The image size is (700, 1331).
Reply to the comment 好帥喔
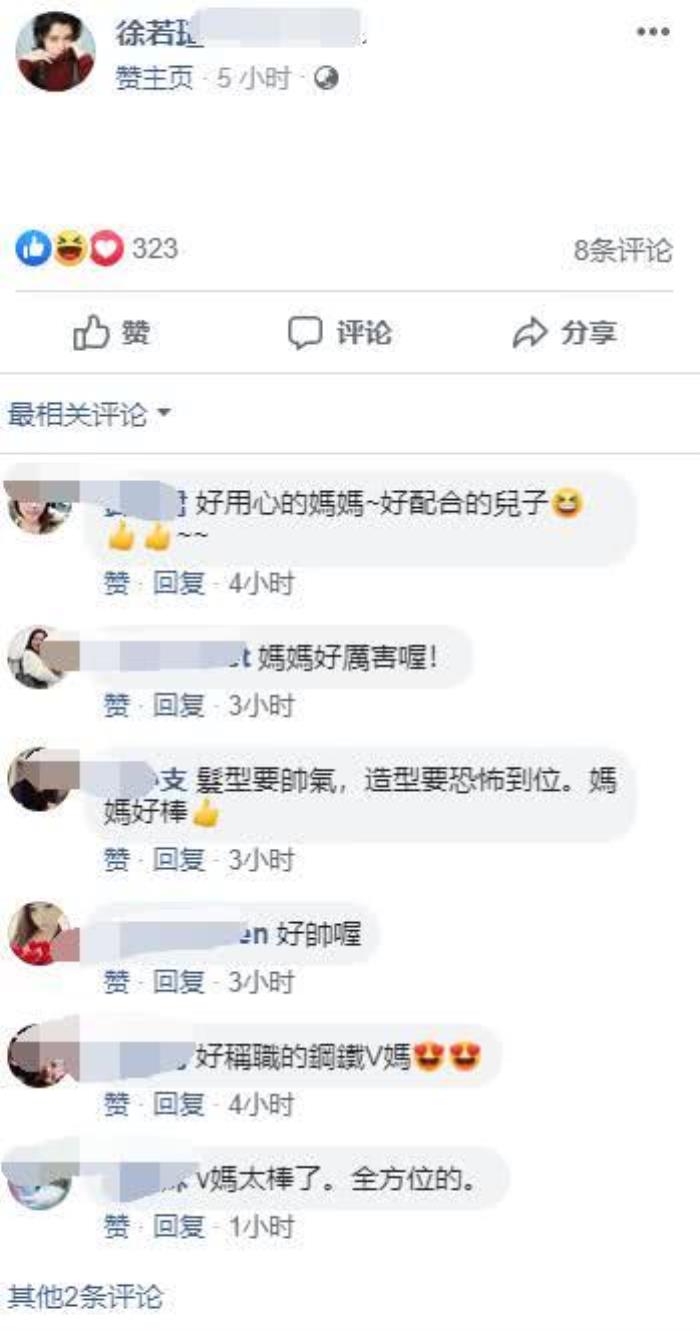tap(178, 982)
